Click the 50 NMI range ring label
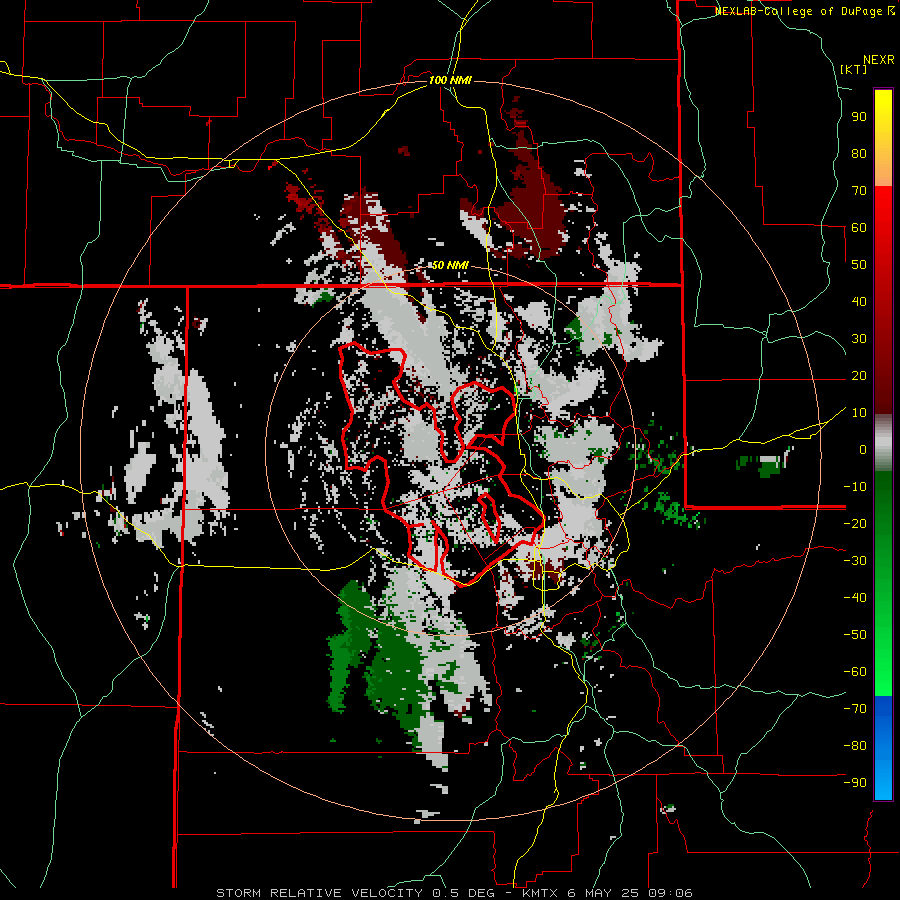This screenshot has width=900, height=900. tap(450, 265)
